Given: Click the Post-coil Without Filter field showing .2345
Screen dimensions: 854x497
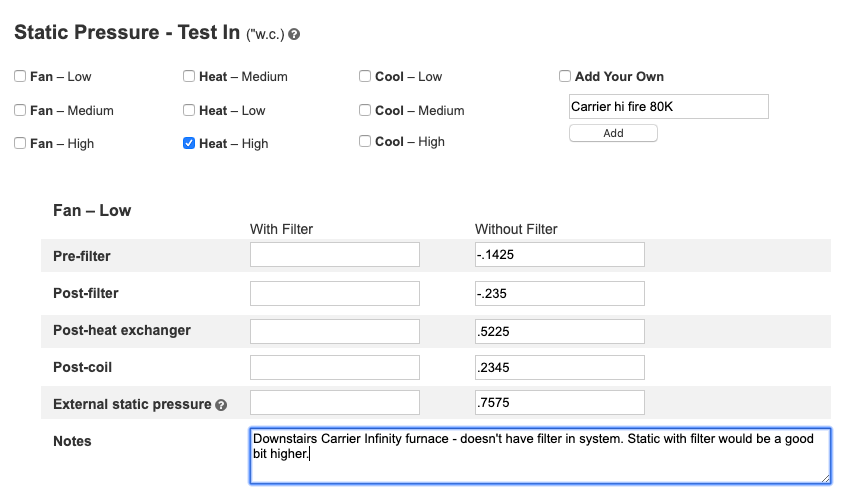Looking at the screenshot, I should (x=559, y=367).
